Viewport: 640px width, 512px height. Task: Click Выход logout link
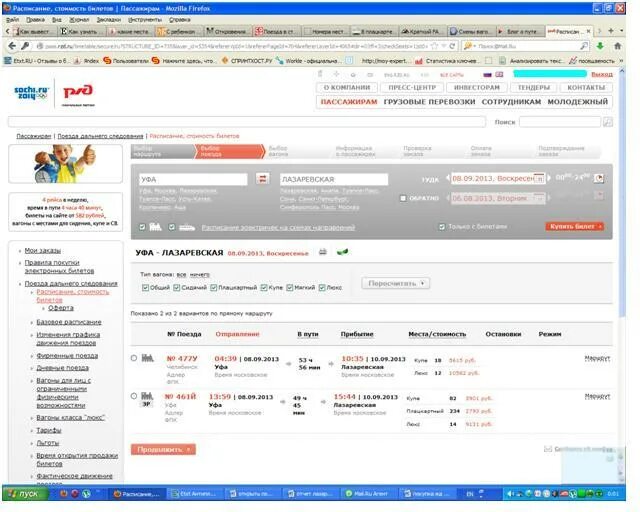602,74
